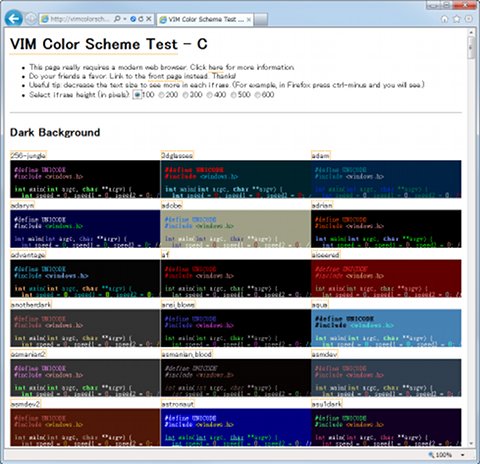Click the aiseered red code preview
This screenshot has height=464, width=480.
pyautogui.click(x=386, y=278)
